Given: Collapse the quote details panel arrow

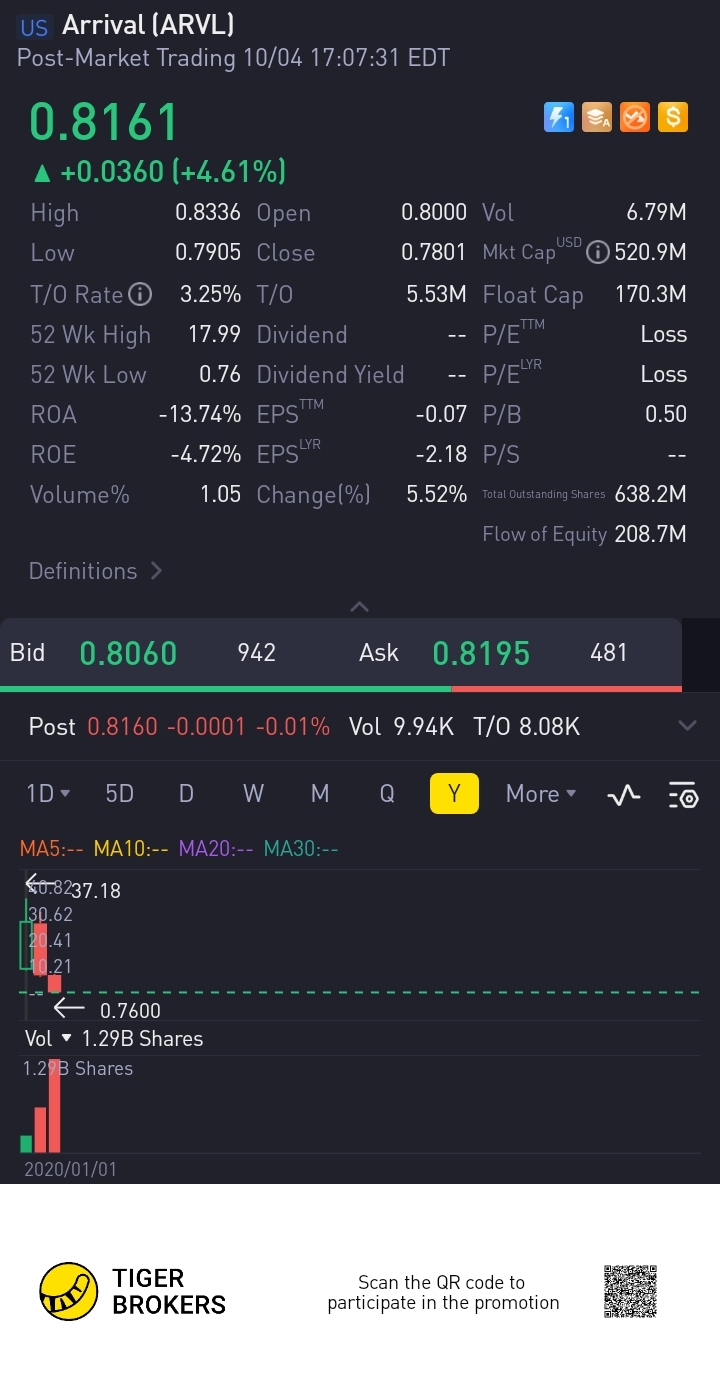Looking at the screenshot, I should (x=360, y=606).
